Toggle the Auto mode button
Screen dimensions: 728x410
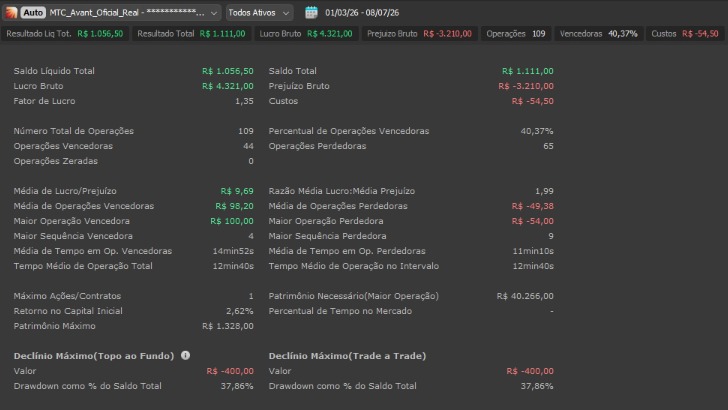click(33, 13)
